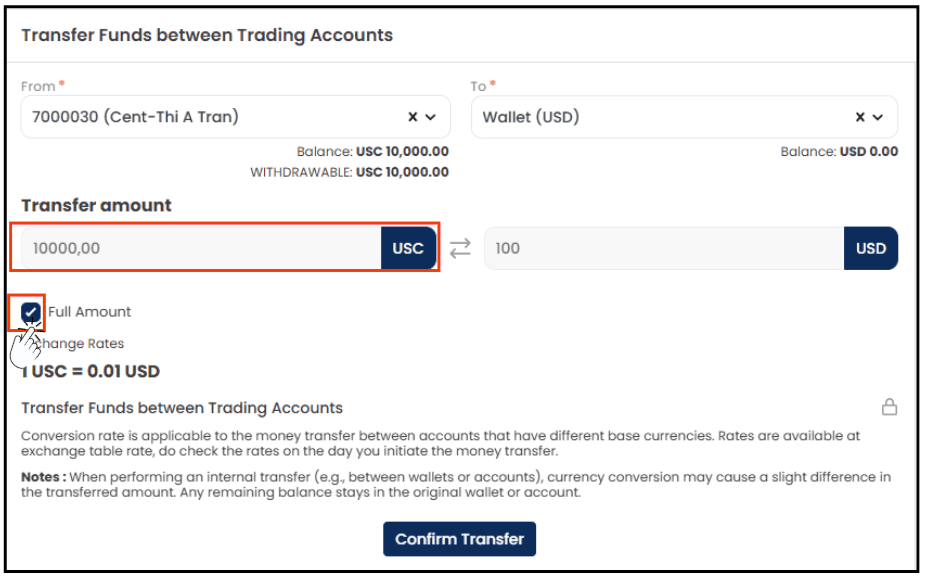927x581 pixels.
Task: Click the Full Amount label
Action: 89,311
